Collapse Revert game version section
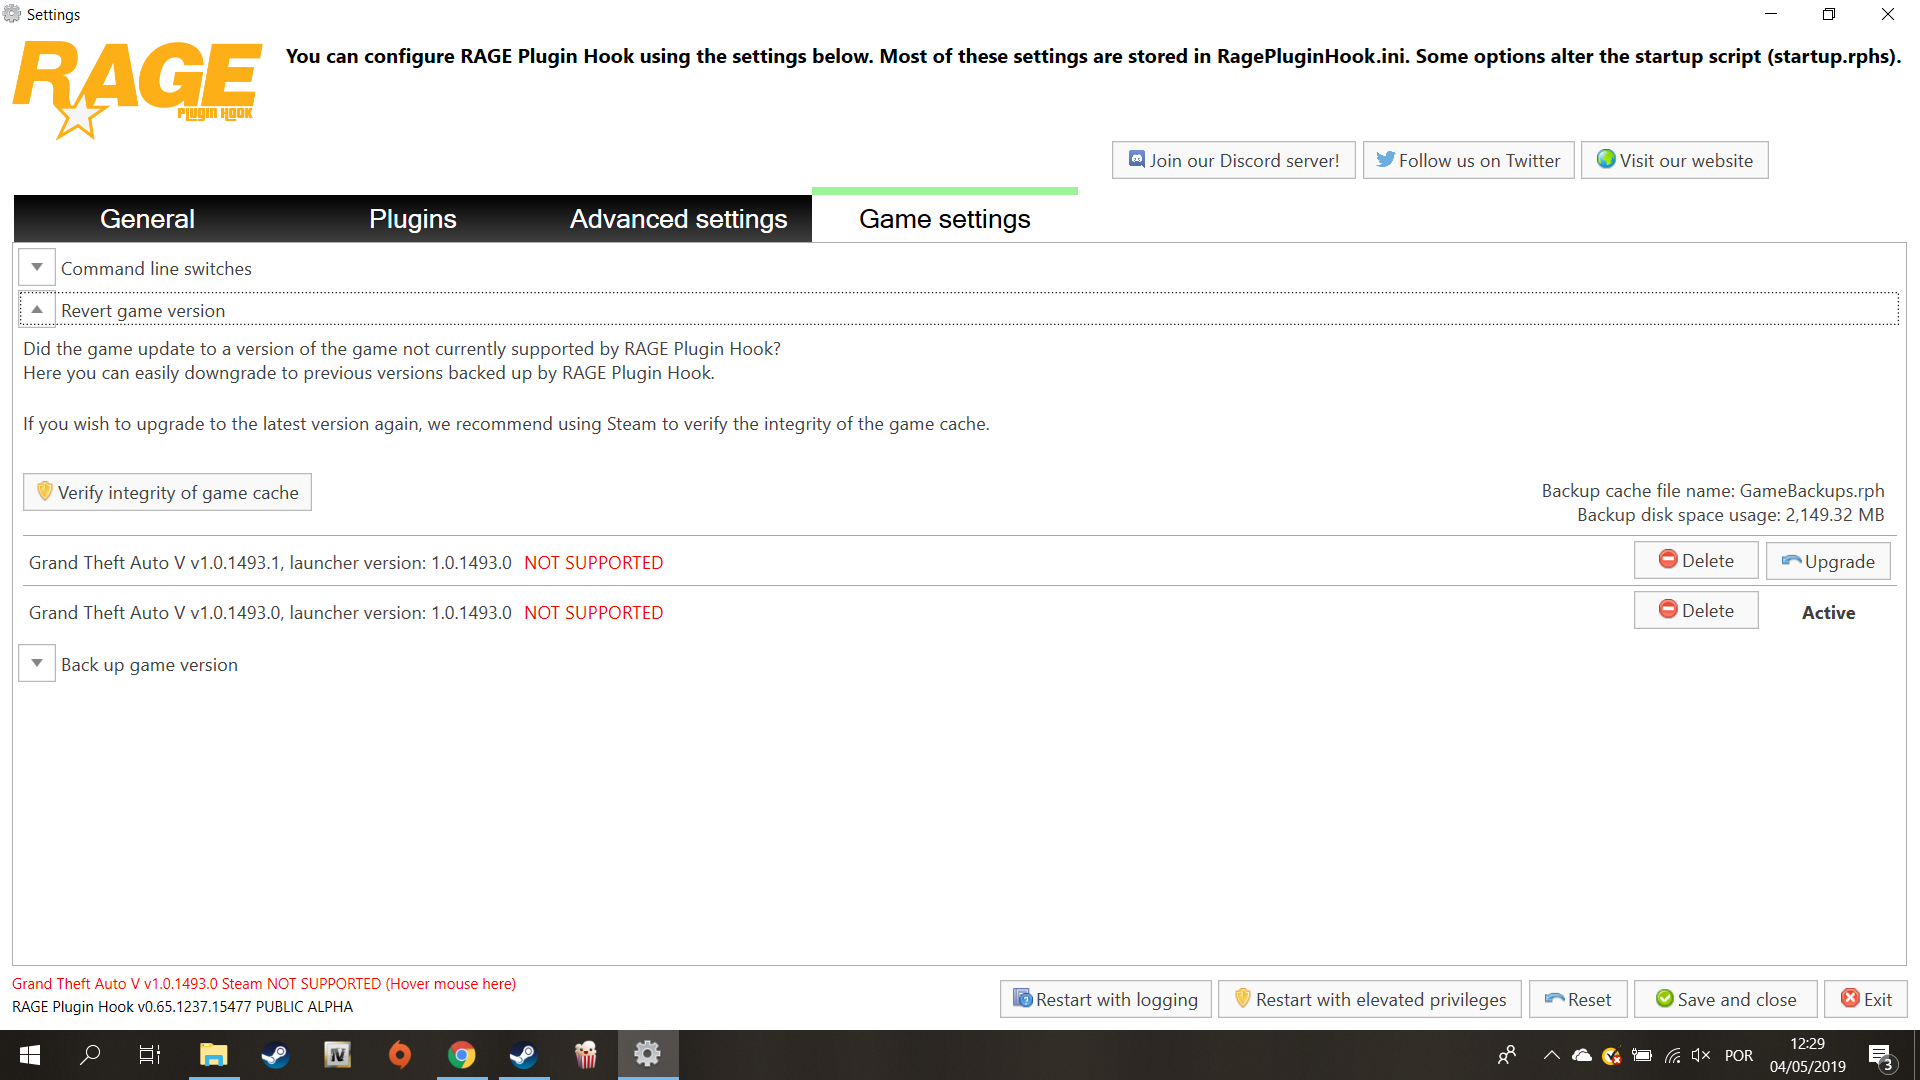The height and width of the screenshot is (1080, 1920). tap(37, 310)
